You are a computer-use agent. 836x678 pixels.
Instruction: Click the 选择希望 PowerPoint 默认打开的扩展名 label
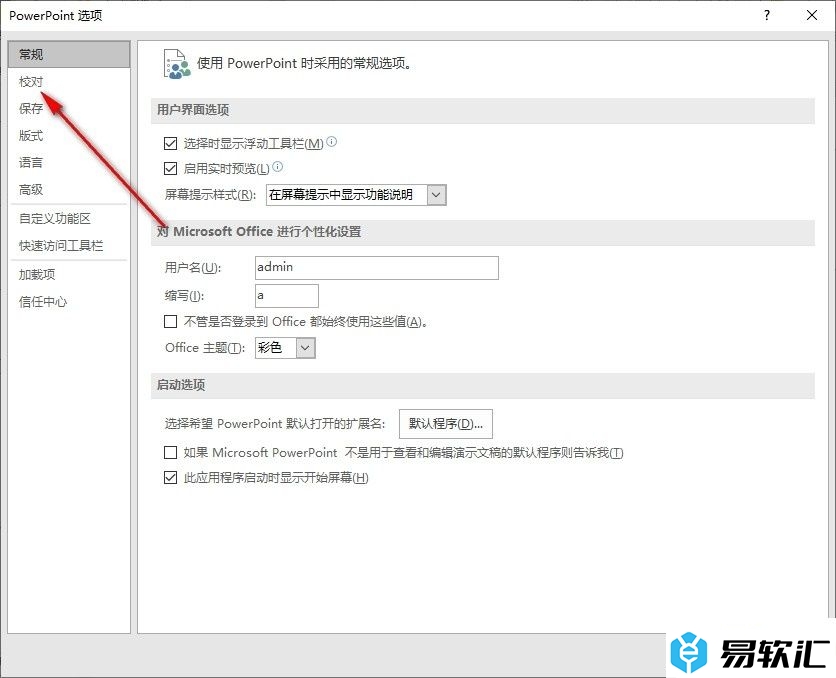(275, 424)
